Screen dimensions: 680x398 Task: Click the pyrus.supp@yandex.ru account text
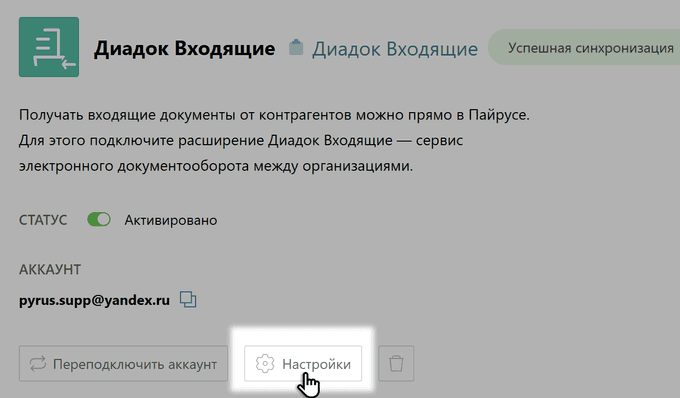(94, 300)
